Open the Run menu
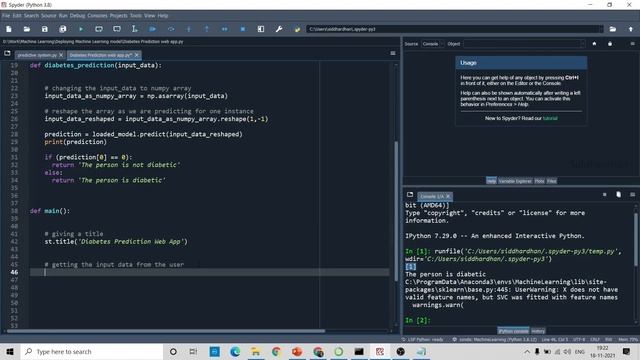The width and height of the screenshot is (640, 360). pos(63,16)
